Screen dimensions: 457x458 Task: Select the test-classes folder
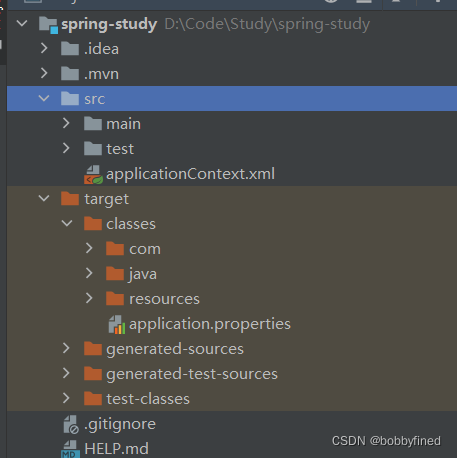pos(148,399)
